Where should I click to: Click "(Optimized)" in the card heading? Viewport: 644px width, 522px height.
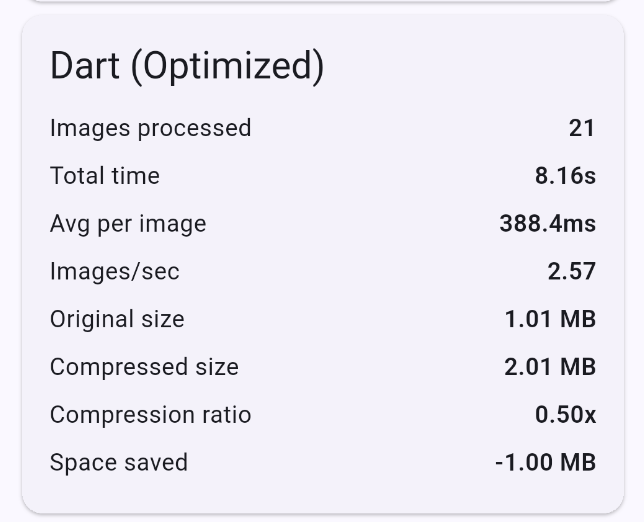228,67
